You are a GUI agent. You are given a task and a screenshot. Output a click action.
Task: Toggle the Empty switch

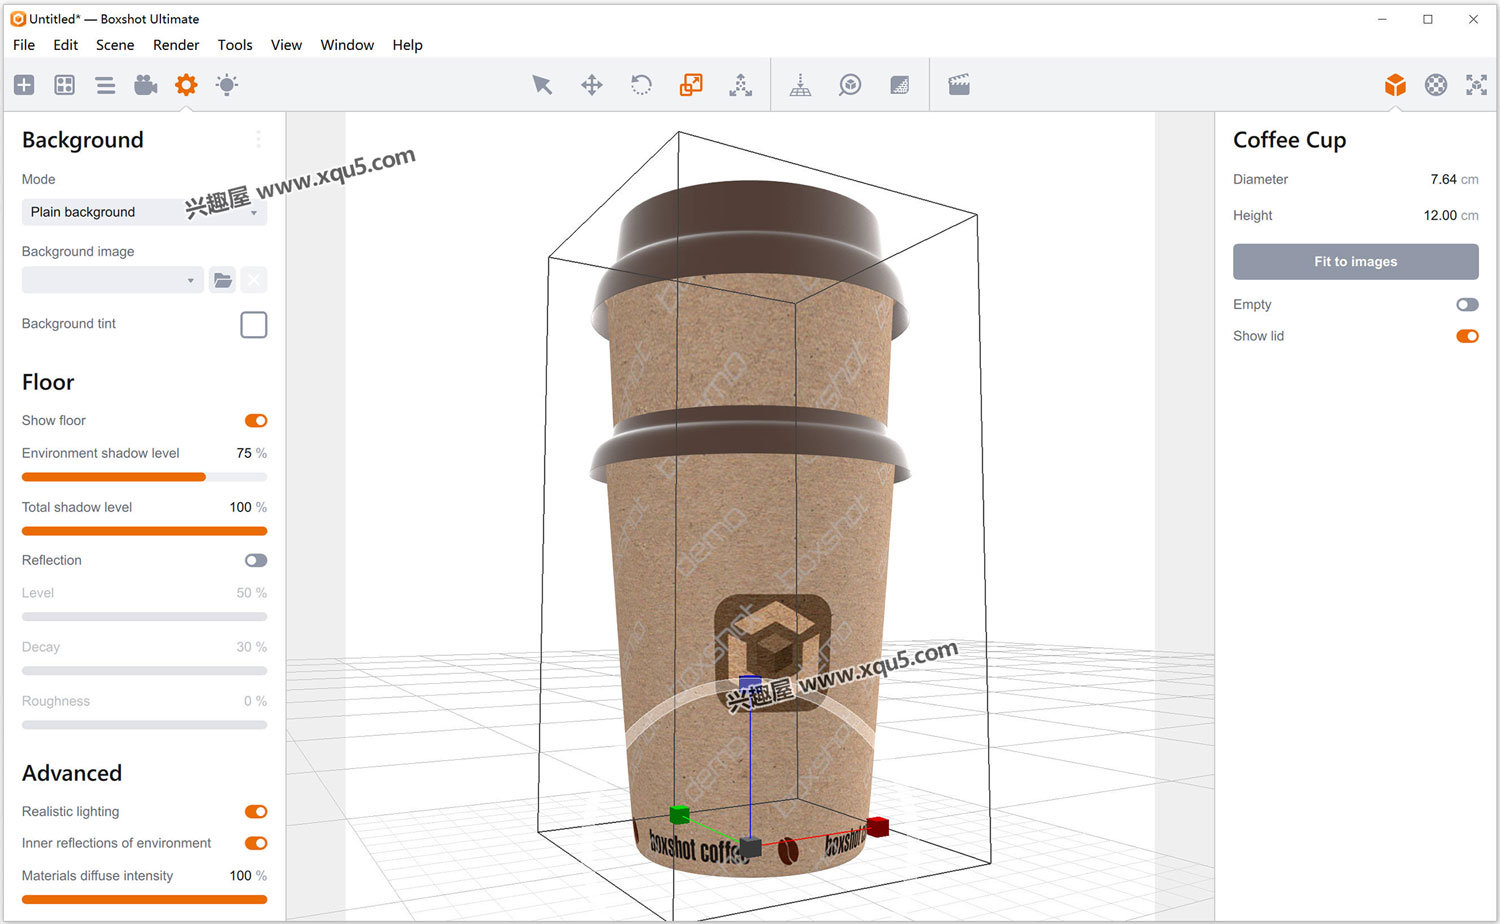click(x=1467, y=305)
